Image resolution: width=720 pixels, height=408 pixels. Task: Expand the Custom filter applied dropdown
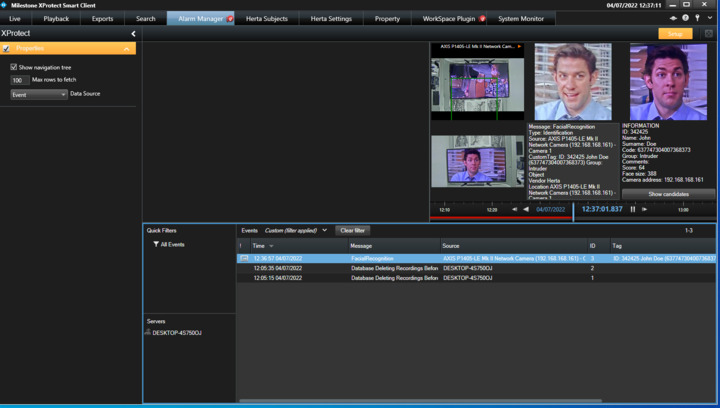coord(324,230)
